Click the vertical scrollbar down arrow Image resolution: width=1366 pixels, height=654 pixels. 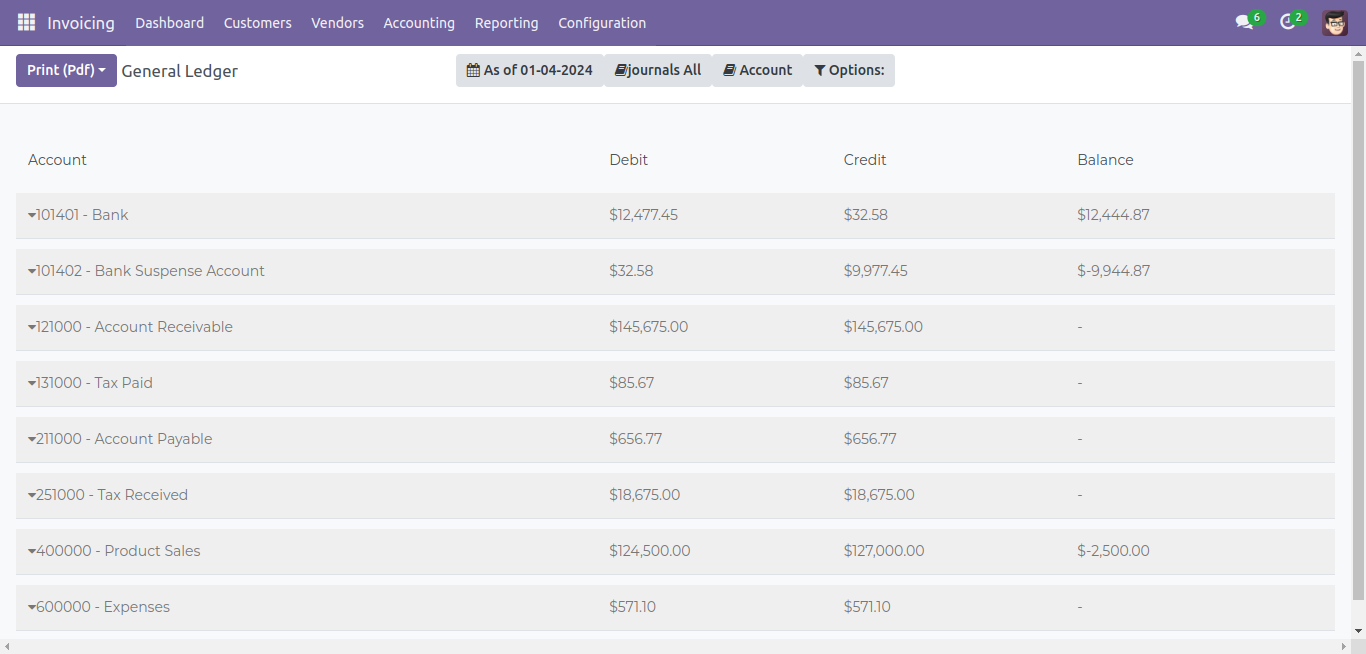pos(1359,630)
